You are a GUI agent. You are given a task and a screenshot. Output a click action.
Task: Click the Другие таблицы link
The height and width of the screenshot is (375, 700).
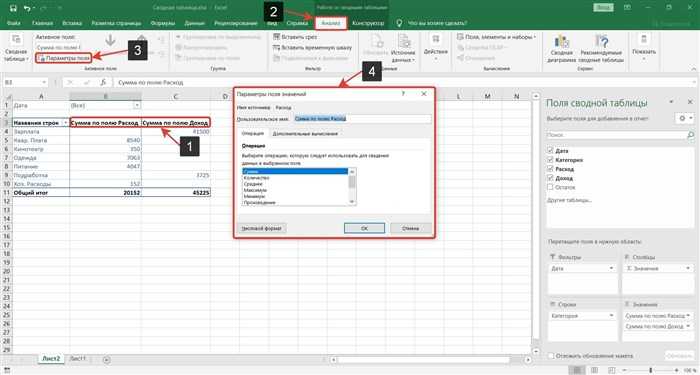[x=570, y=200]
